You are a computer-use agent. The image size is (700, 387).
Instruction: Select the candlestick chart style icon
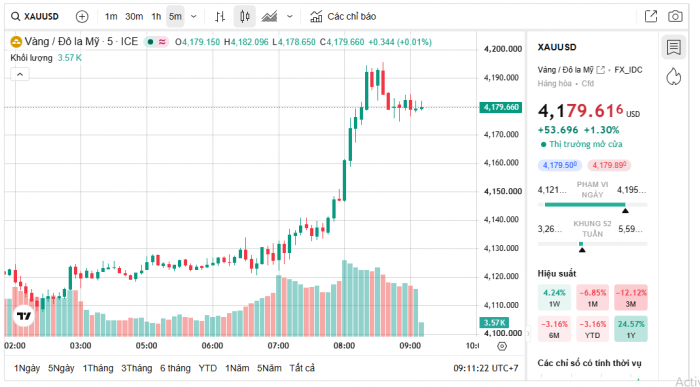[x=245, y=17]
